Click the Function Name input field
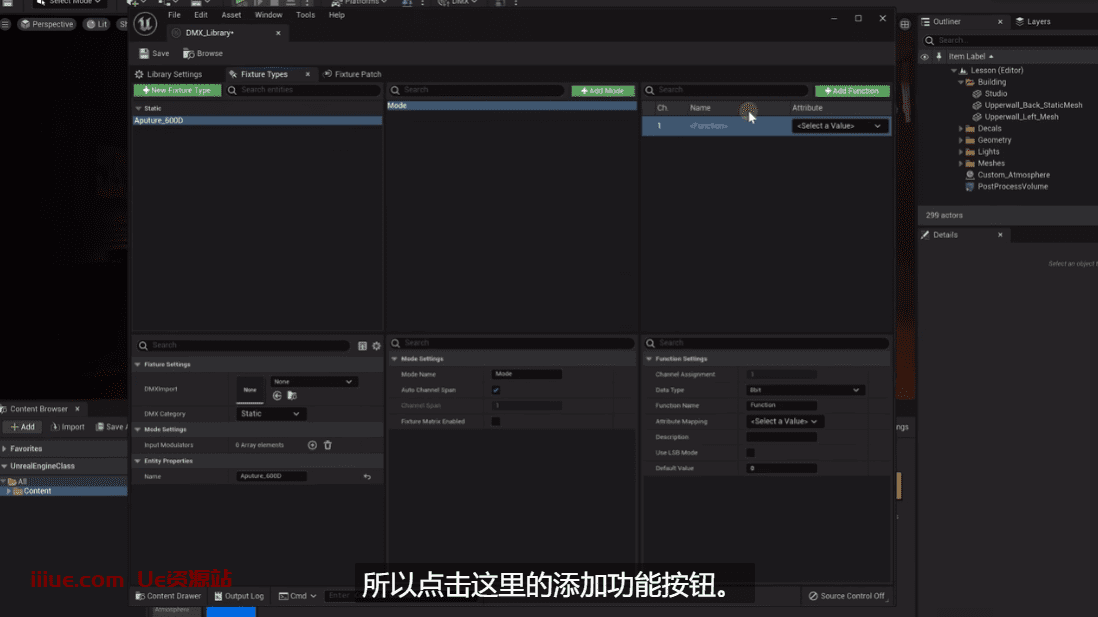The height and width of the screenshot is (617, 1098). (781, 406)
